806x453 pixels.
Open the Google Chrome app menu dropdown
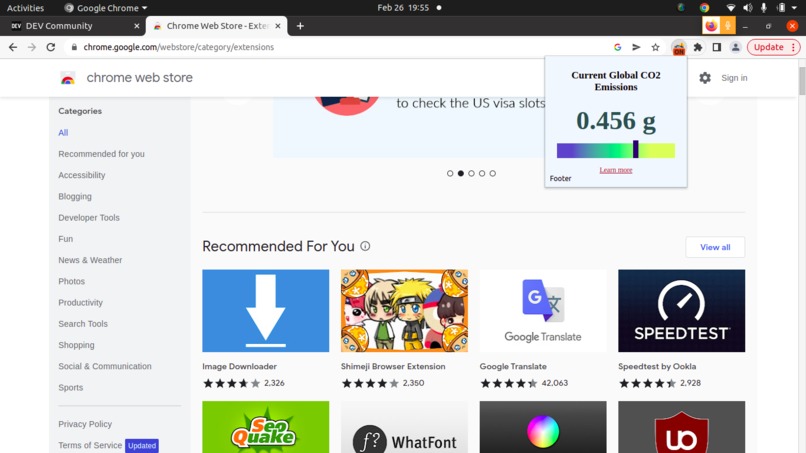pyautogui.click(x=106, y=8)
